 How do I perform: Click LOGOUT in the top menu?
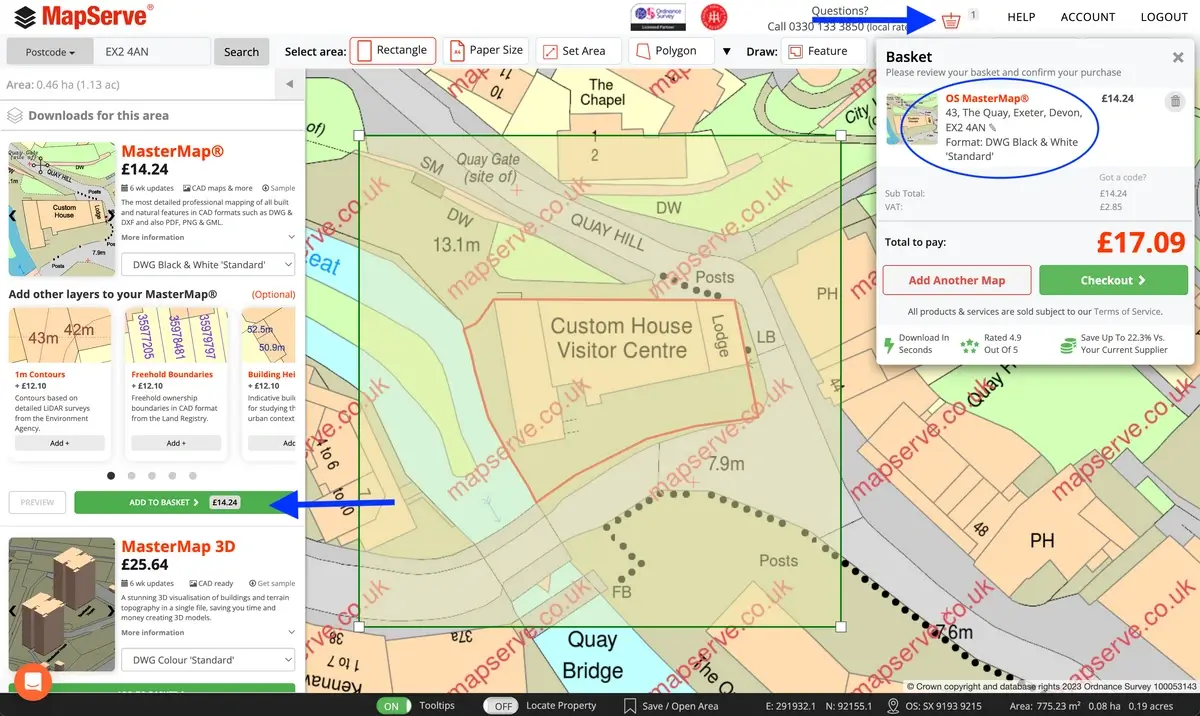click(x=1164, y=17)
